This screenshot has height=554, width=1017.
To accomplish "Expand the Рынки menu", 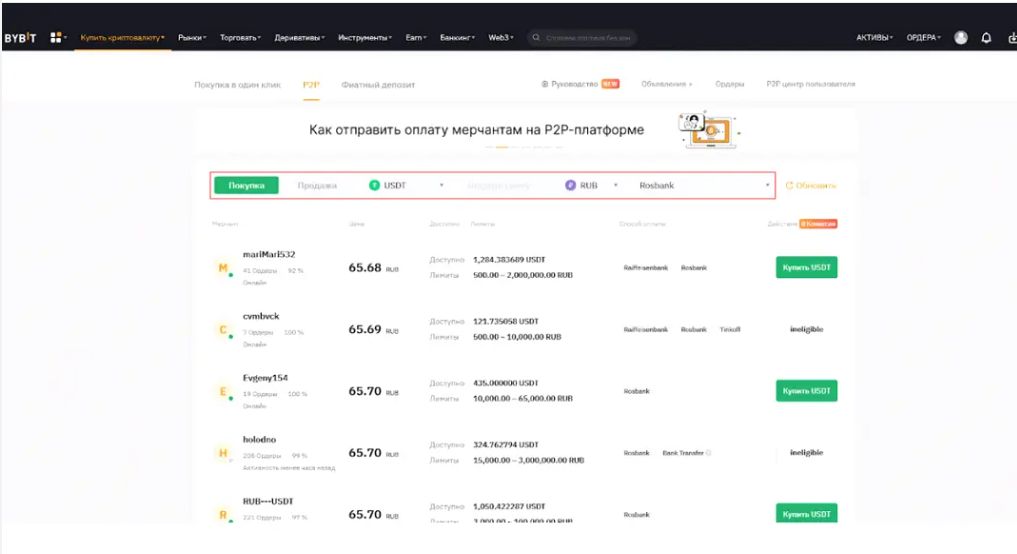I will 192,38.
